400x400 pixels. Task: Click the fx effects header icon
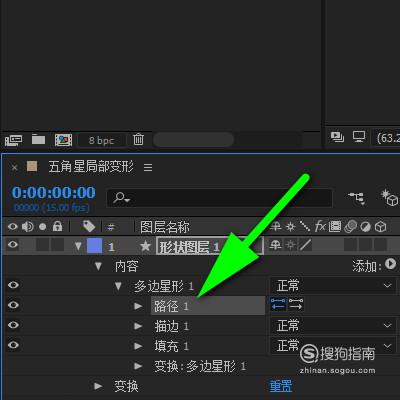click(320, 226)
